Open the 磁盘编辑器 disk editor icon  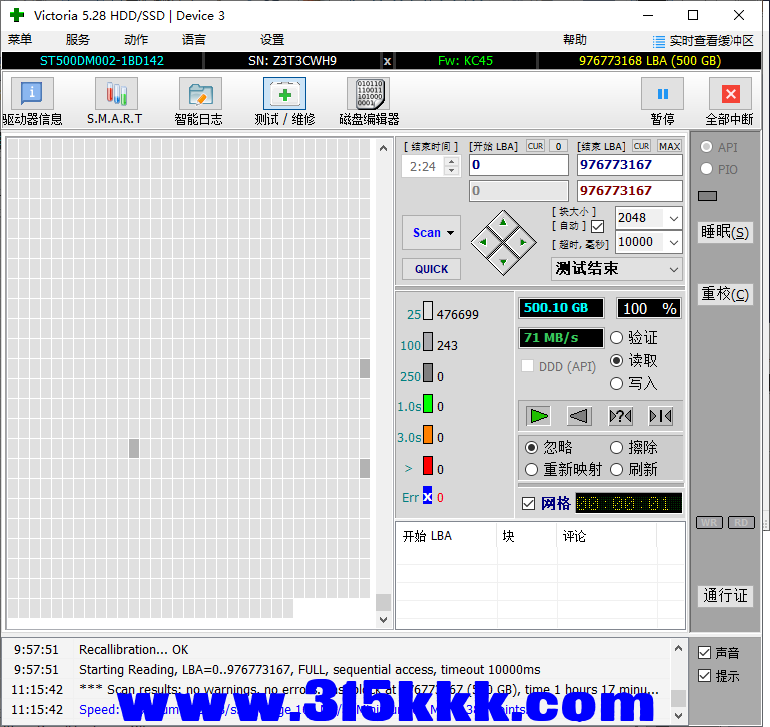click(368, 95)
